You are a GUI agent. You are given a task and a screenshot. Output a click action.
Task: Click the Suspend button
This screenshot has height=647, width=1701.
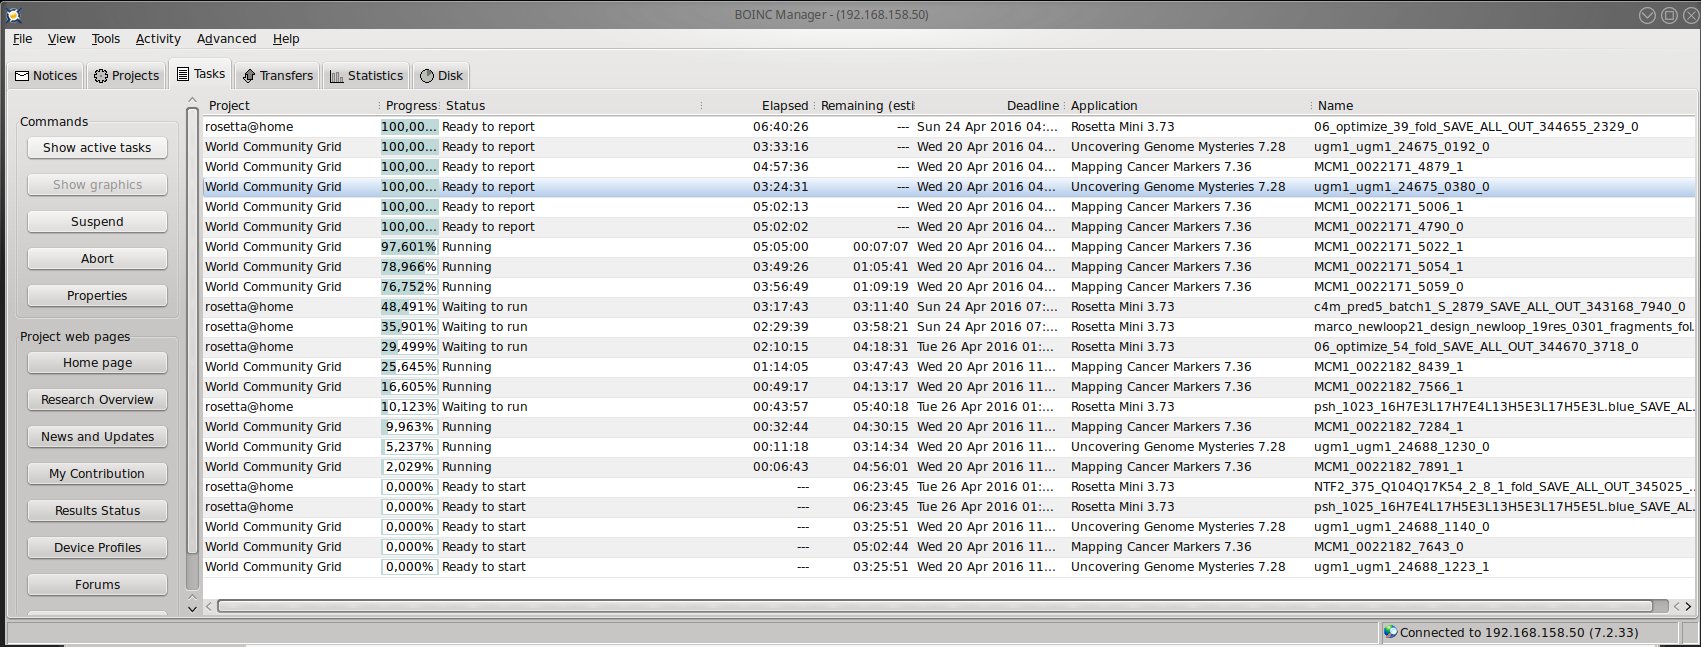point(97,222)
